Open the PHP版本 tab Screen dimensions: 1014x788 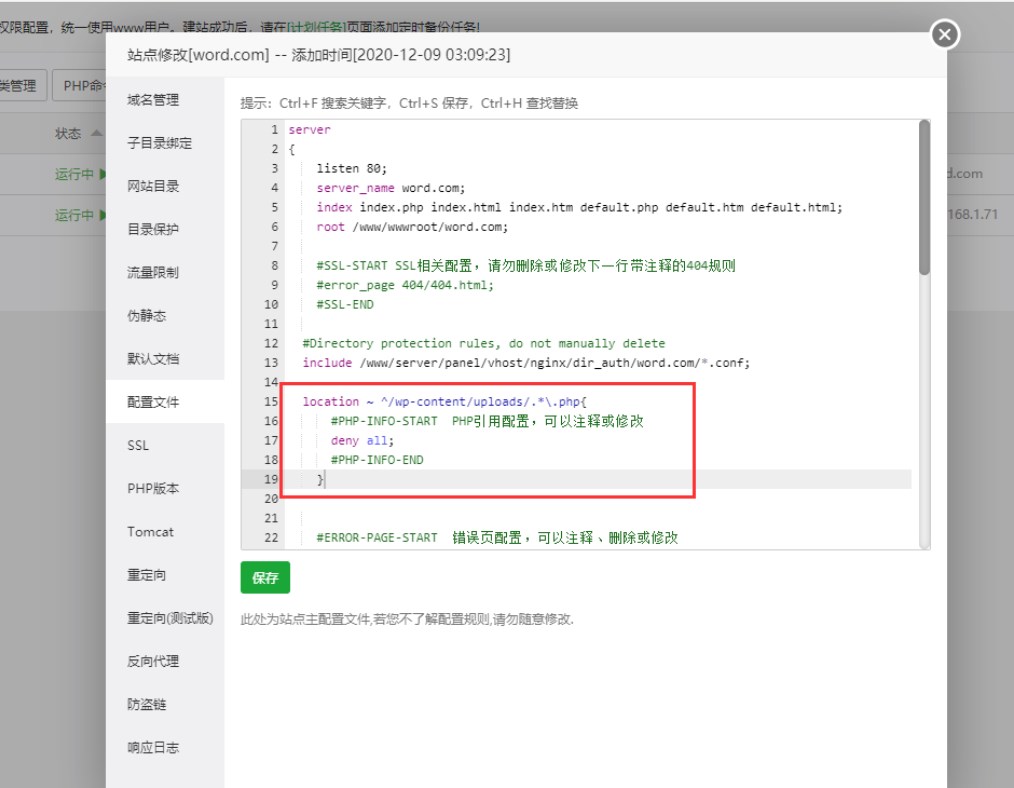click(153, 489)
